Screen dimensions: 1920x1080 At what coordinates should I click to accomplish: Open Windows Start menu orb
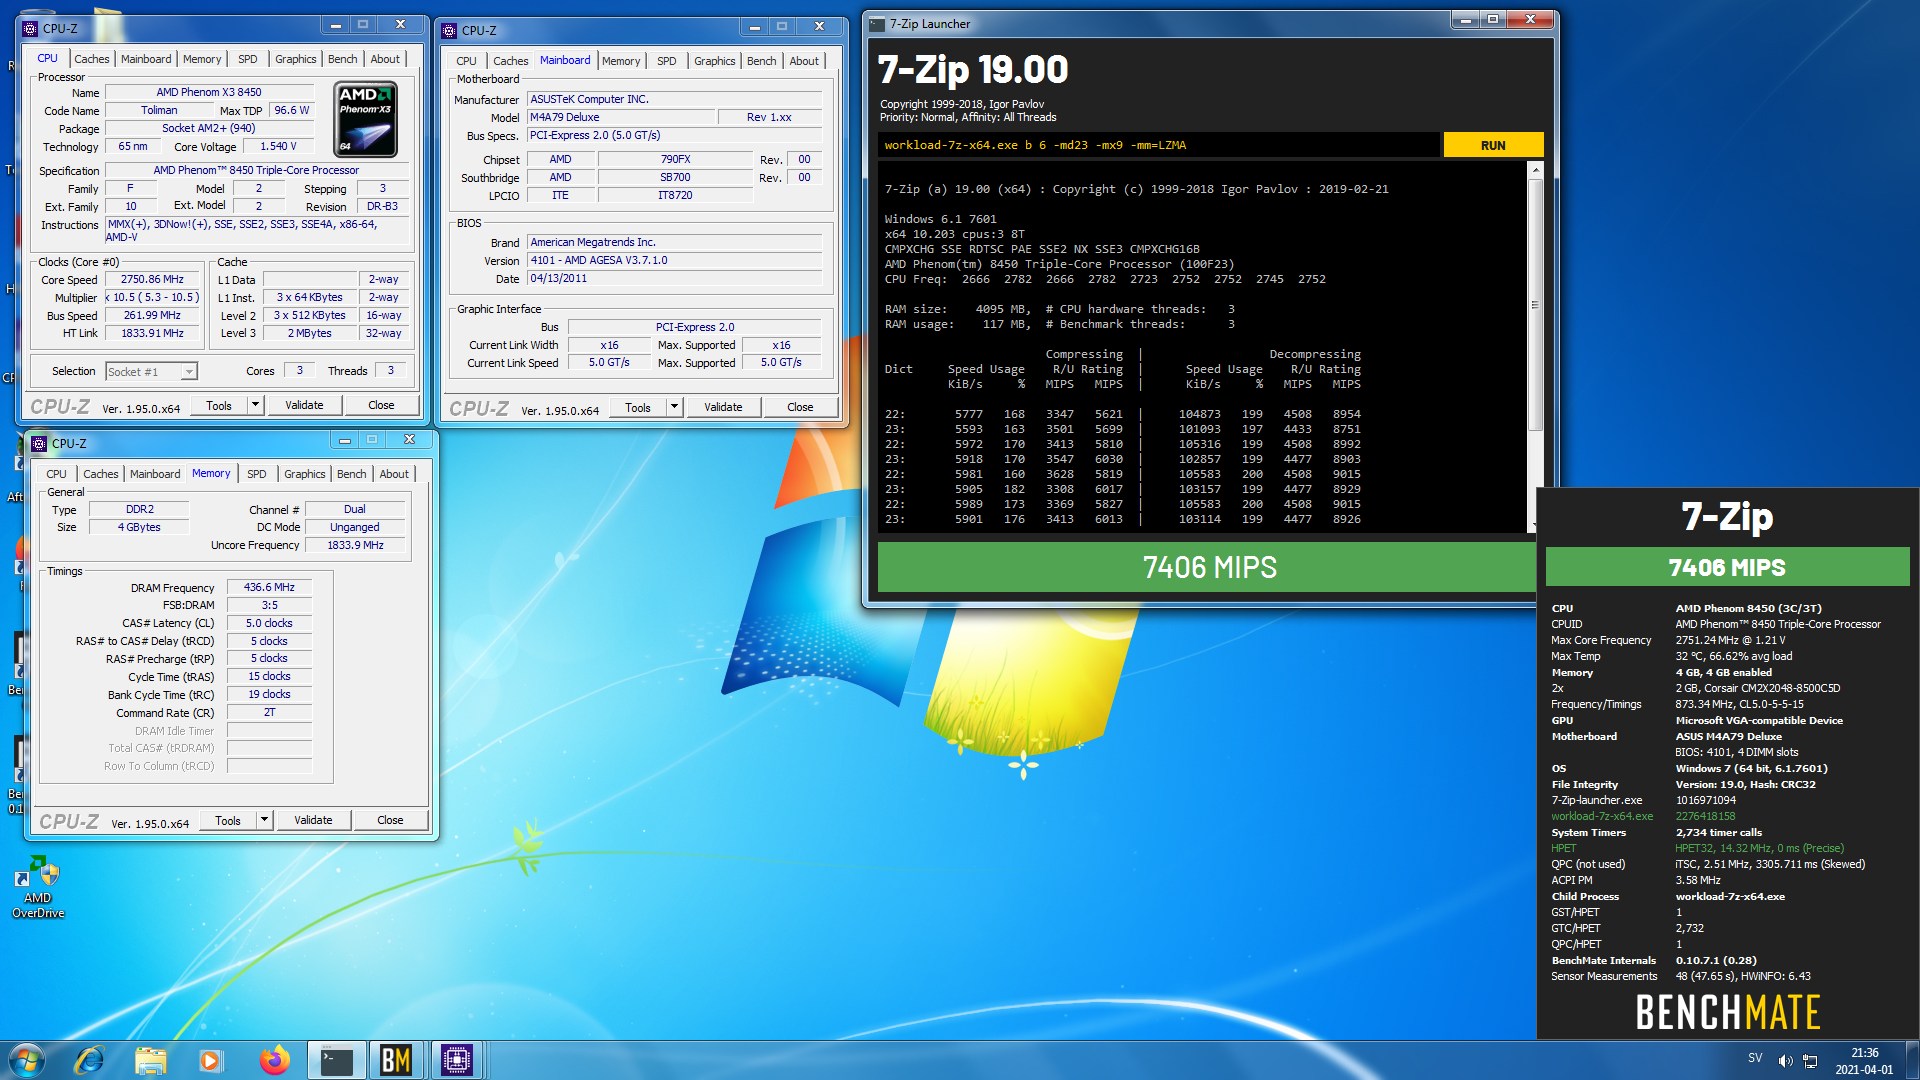pos(27,1060)
